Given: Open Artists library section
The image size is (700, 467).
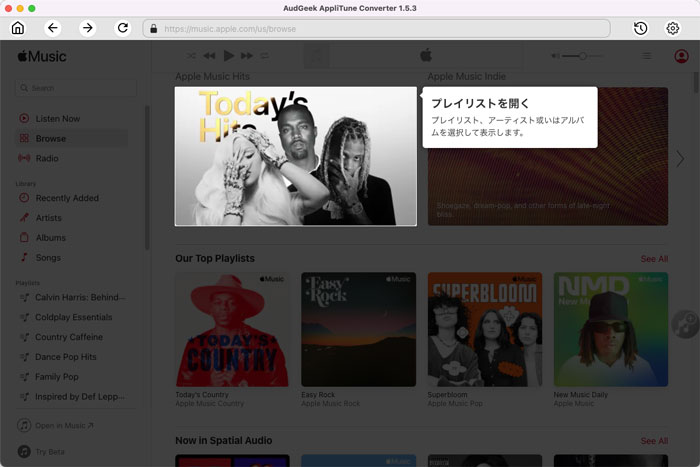Looking at the screenshot, I should pos(71,218).
